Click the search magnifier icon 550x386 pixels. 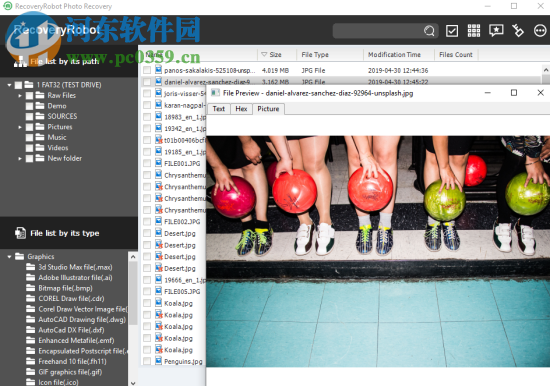(429, 31)
